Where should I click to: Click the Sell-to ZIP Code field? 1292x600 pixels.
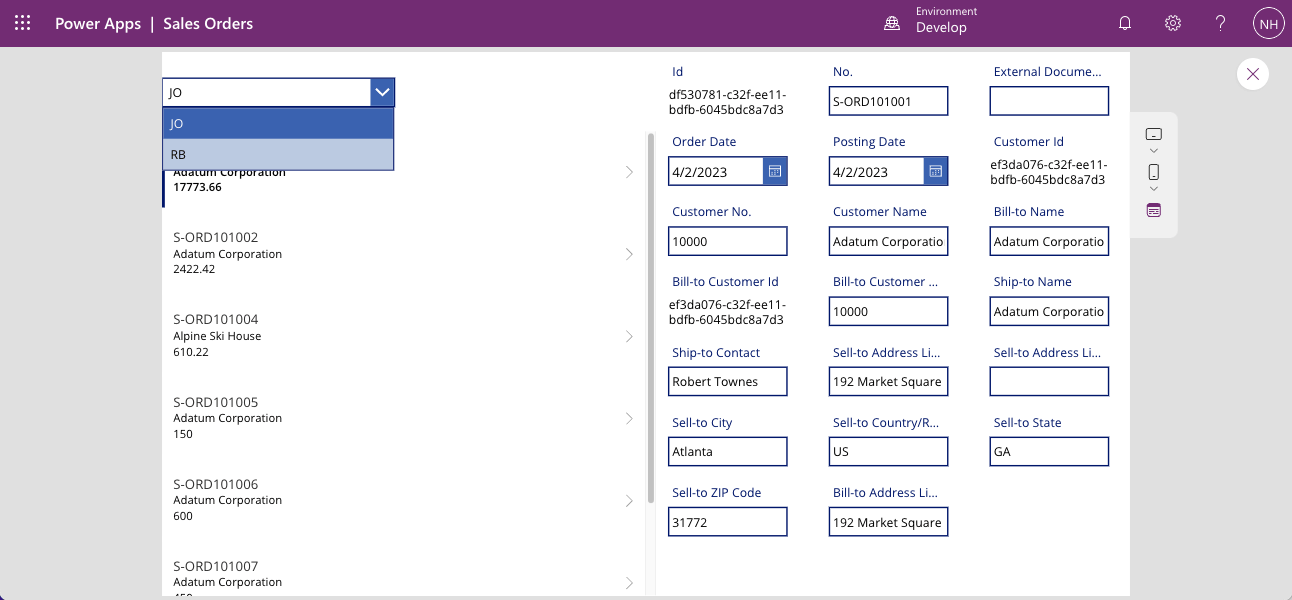pyautogui.click(x=728, y=522)
